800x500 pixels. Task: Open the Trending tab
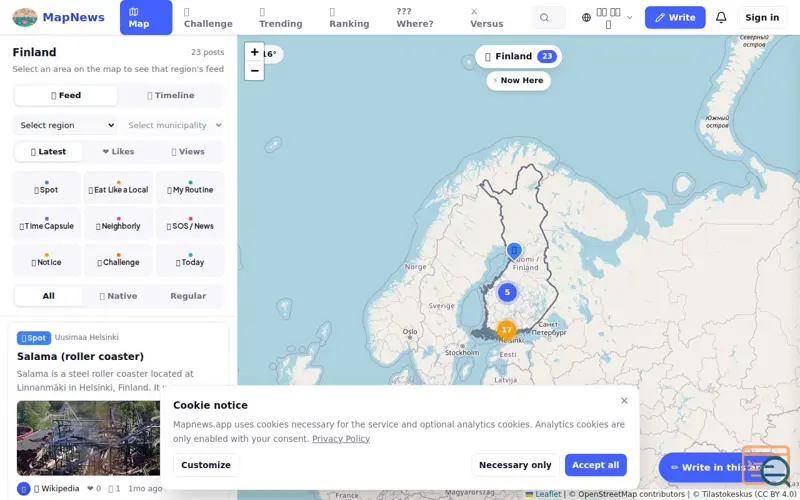point(280,17)
